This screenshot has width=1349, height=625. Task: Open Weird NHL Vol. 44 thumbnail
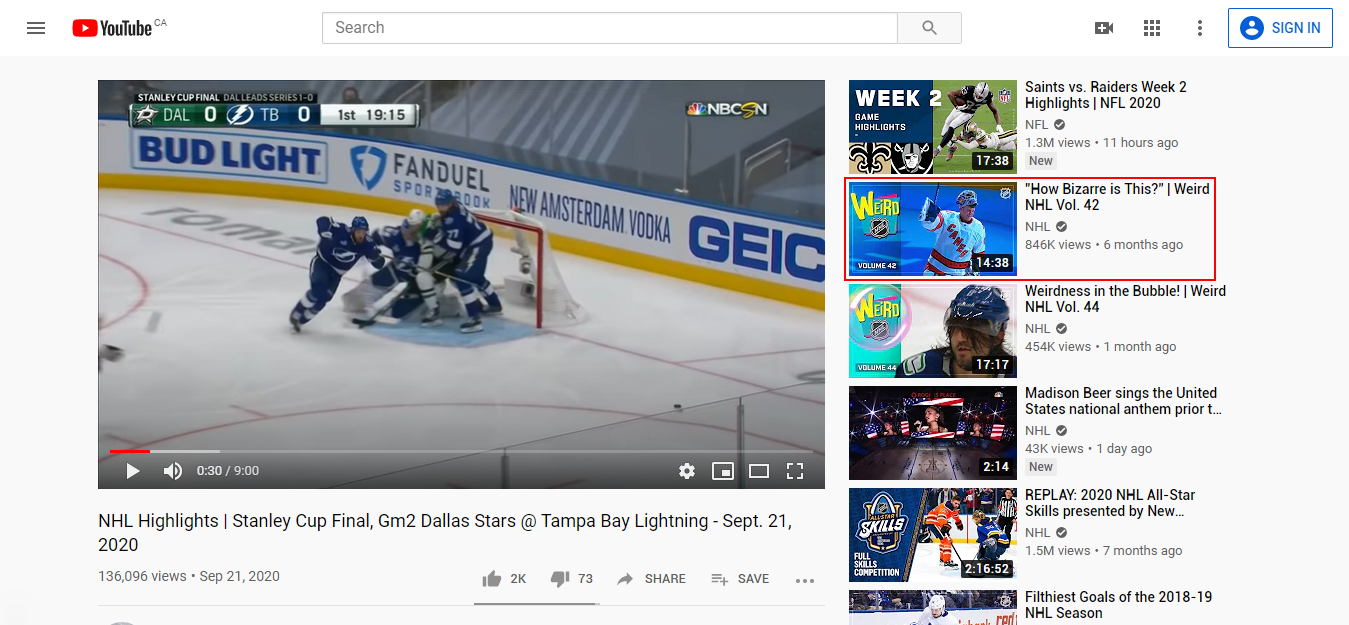point(933,332)
